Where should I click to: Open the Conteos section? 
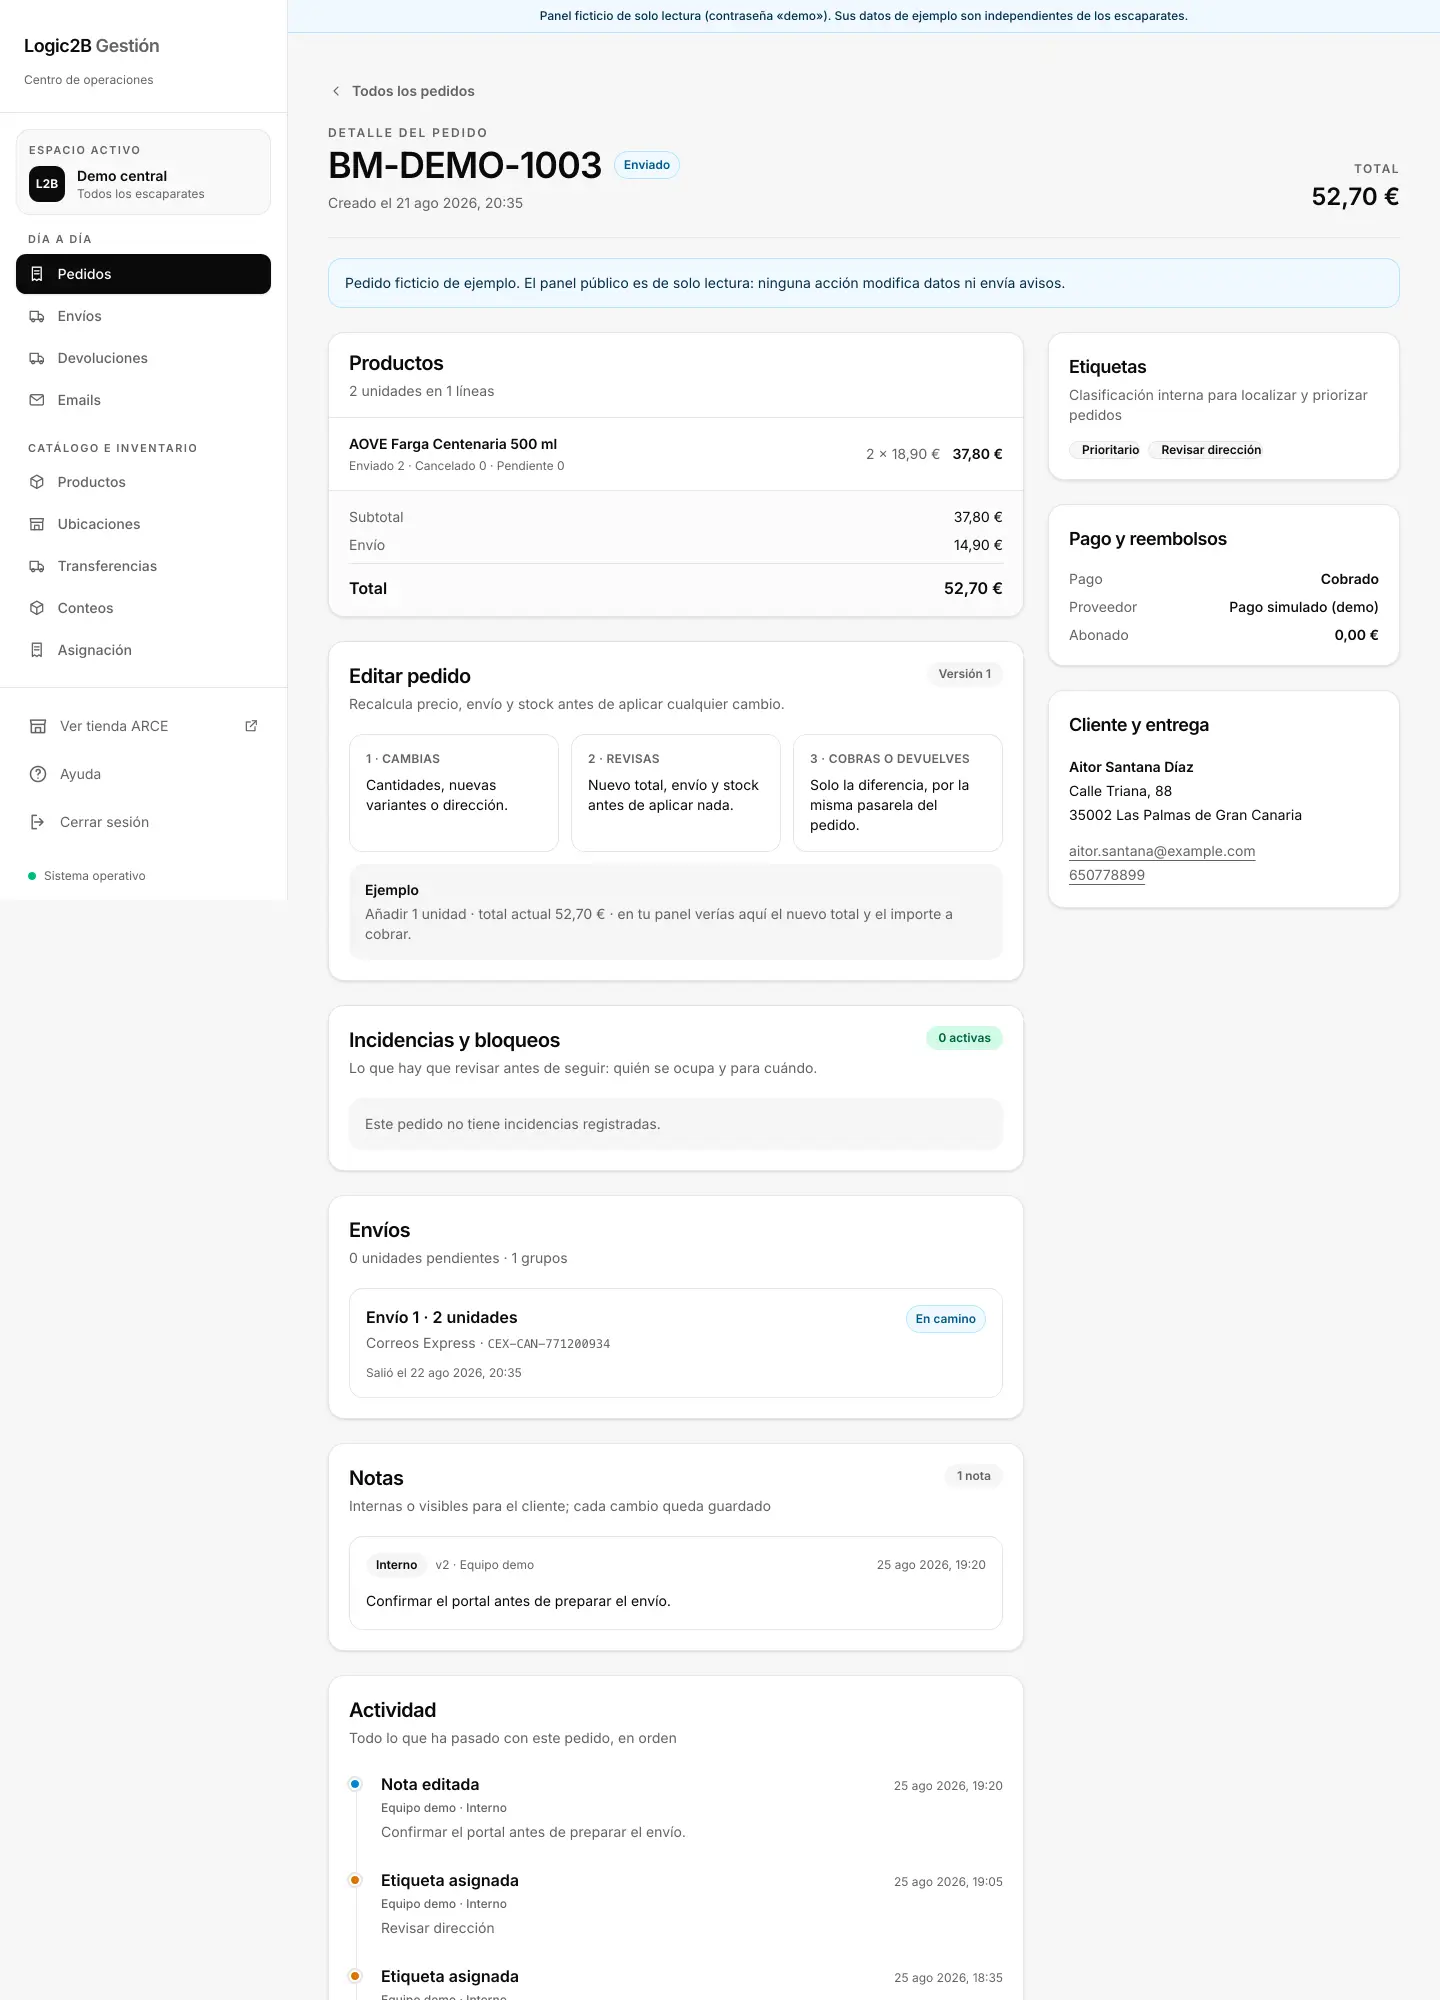click(143, 608)
